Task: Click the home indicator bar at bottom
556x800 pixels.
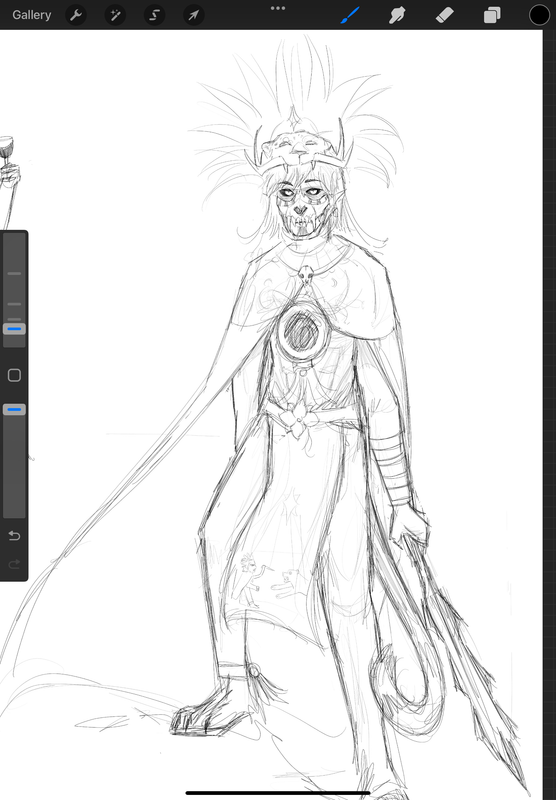Action: (x=278, y=792)
